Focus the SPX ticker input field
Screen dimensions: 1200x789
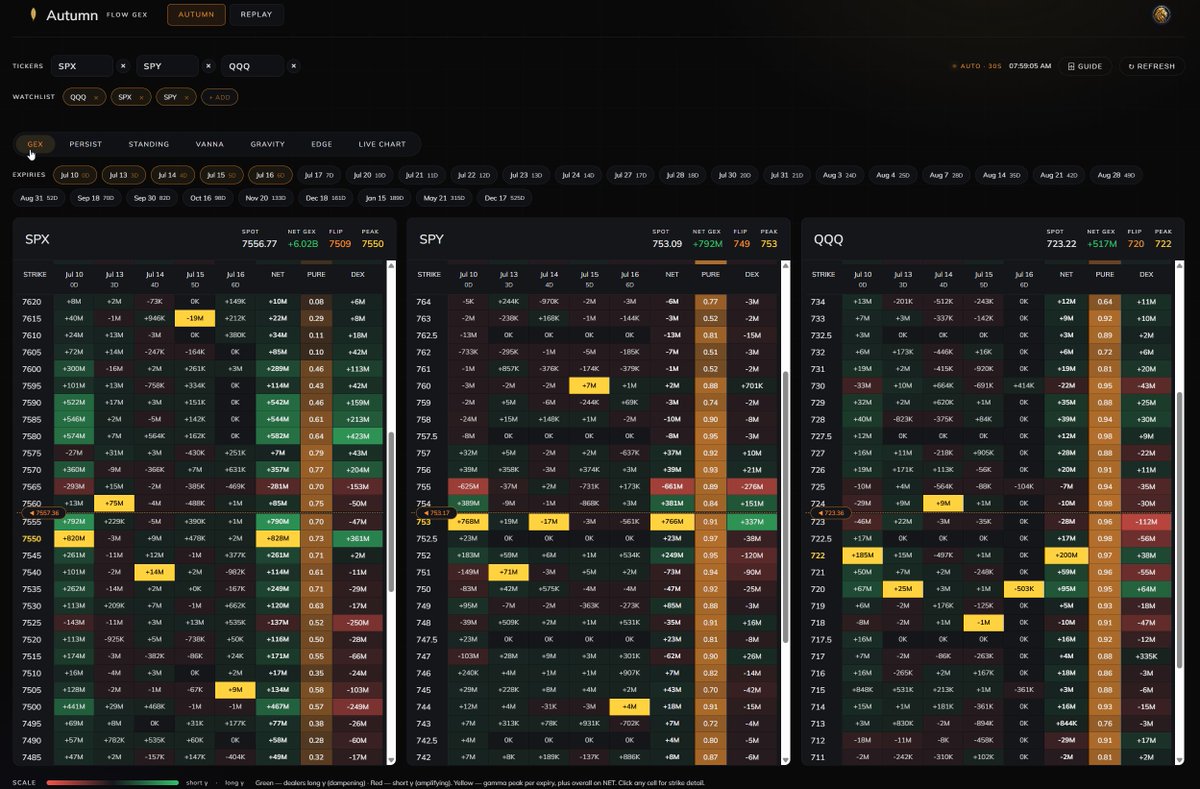[x=83, y=66]
